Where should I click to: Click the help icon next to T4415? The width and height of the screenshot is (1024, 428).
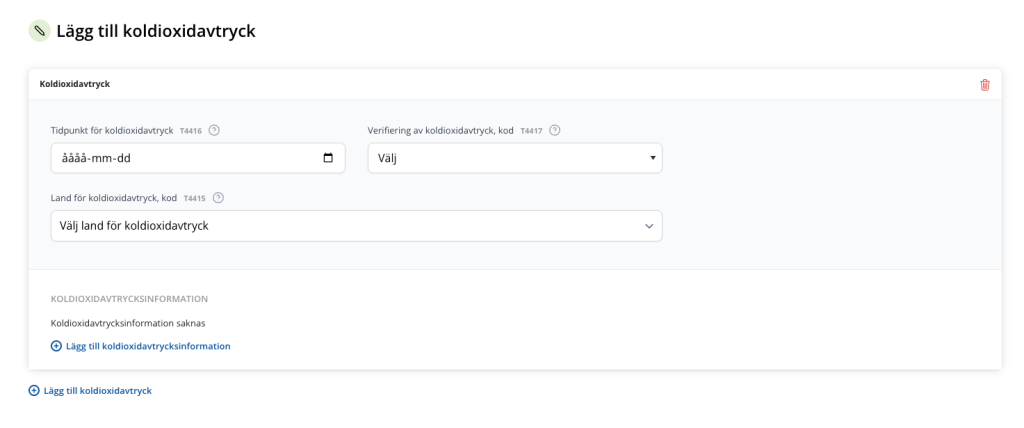[218, 197]
